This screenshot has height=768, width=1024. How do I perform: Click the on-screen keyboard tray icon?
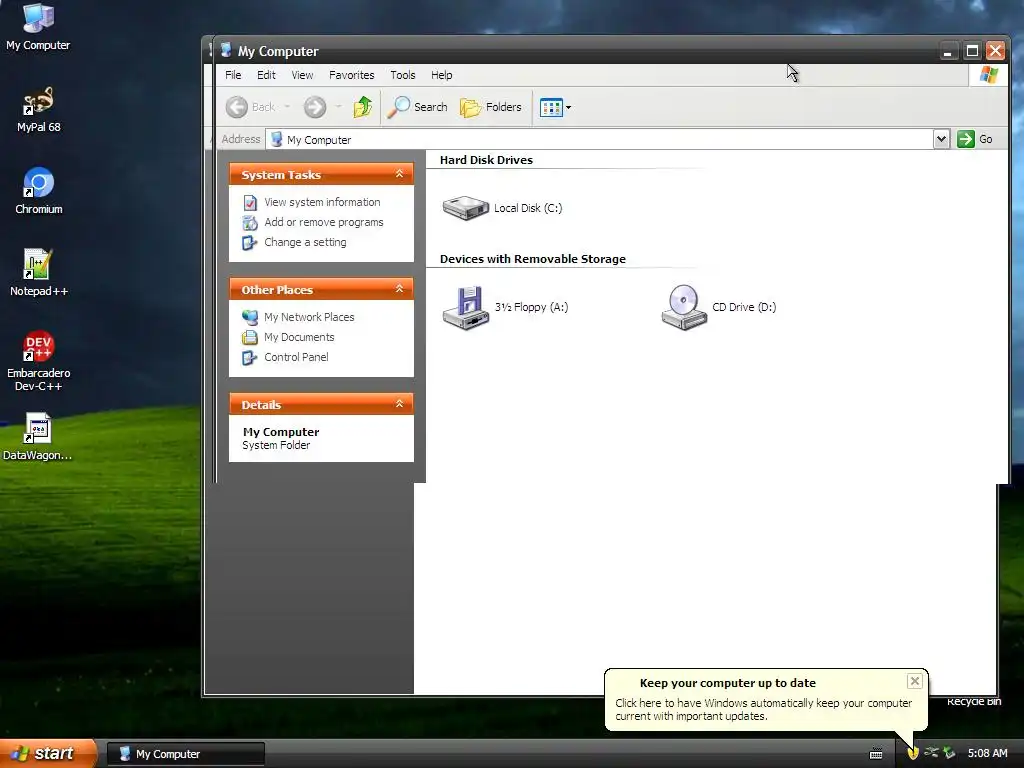pyautogui.click(x=876, y=754)
